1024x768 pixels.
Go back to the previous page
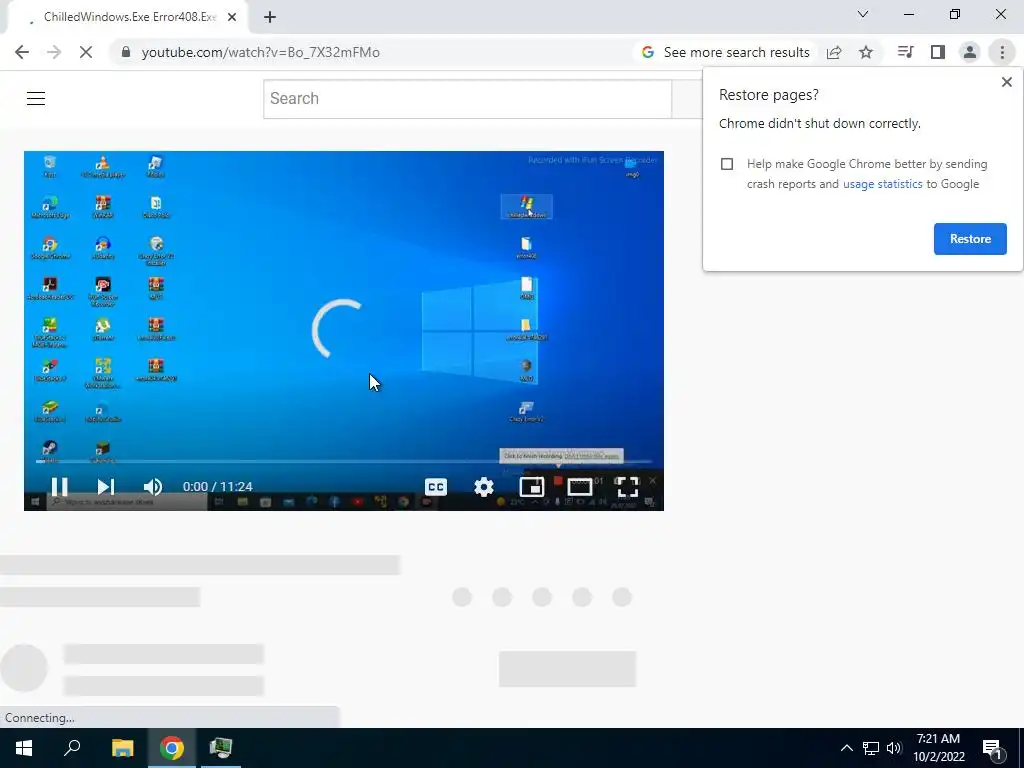click(x=22, y=52)
